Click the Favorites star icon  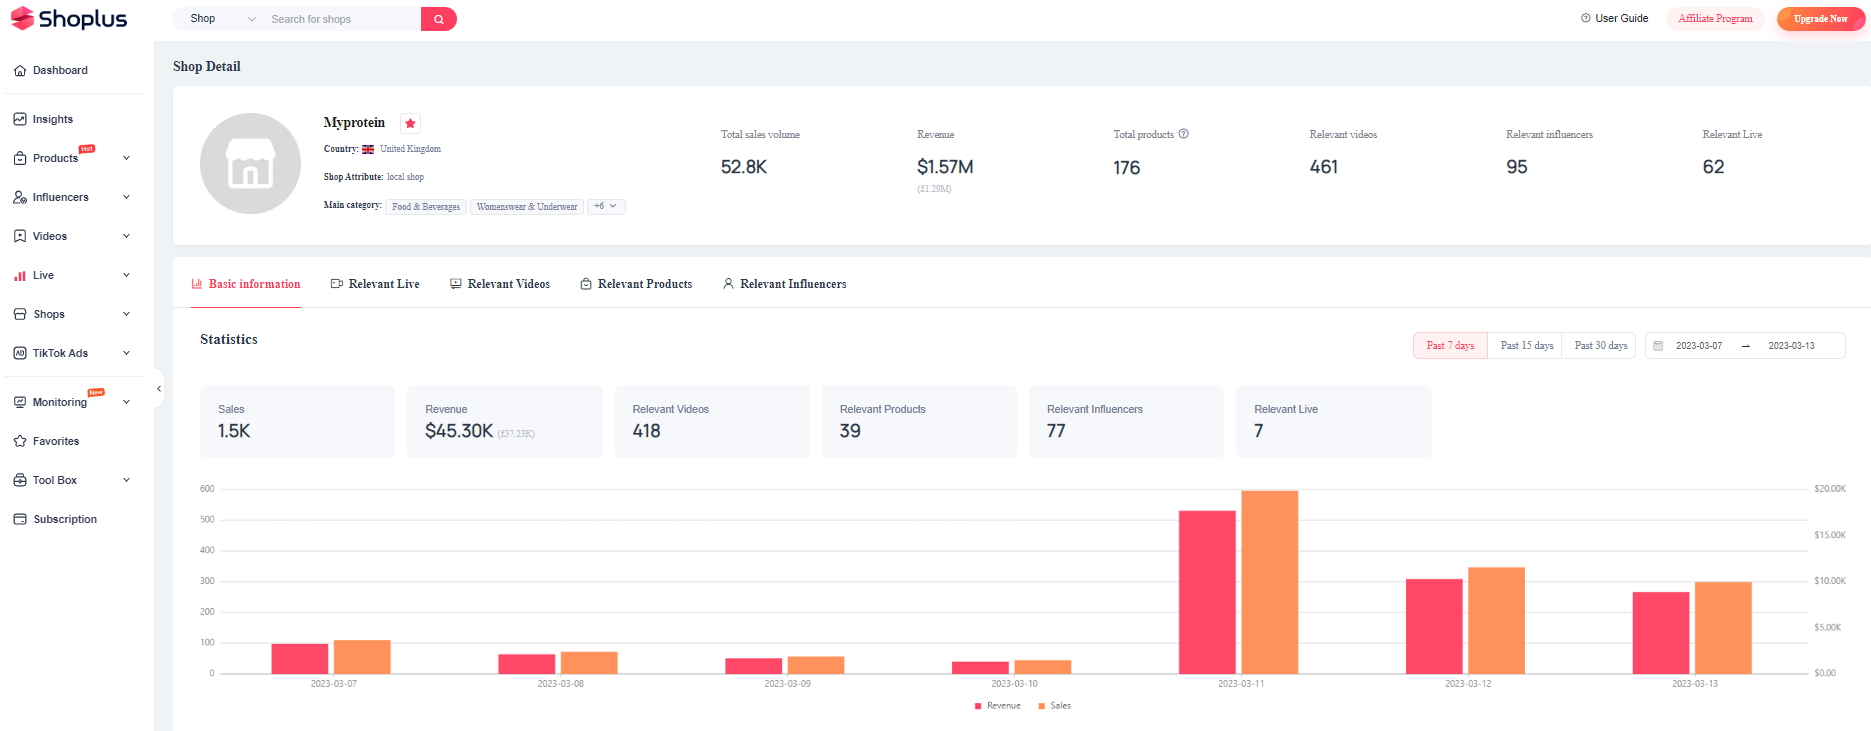click(x=20, y=441)
